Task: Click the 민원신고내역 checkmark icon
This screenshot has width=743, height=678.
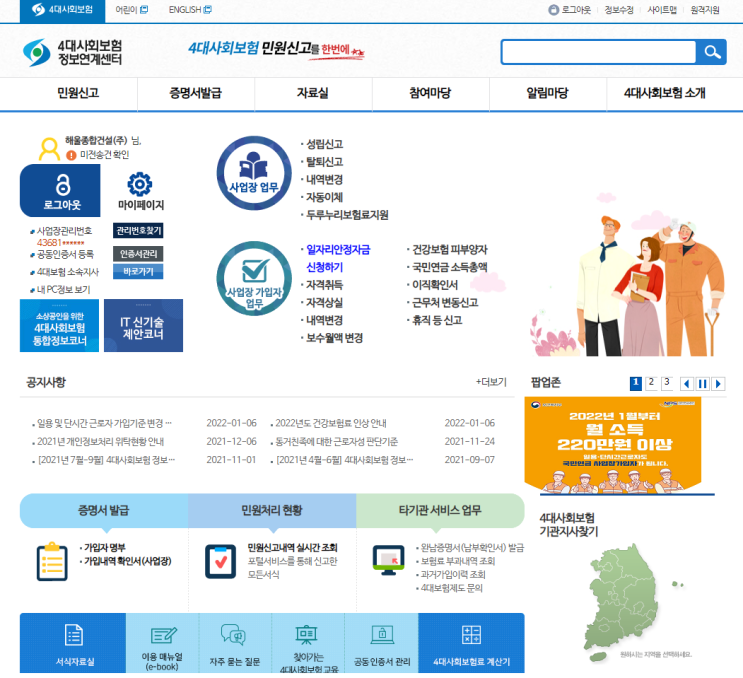Action: coord(220,561)
